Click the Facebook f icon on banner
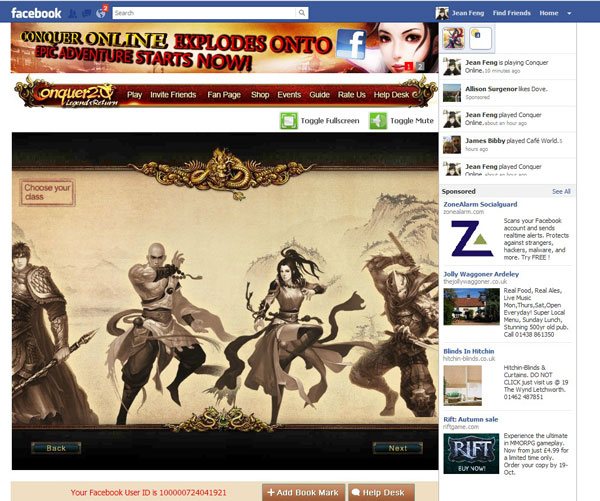Screen dimensions: 600x501 click(x=351, y=44)
